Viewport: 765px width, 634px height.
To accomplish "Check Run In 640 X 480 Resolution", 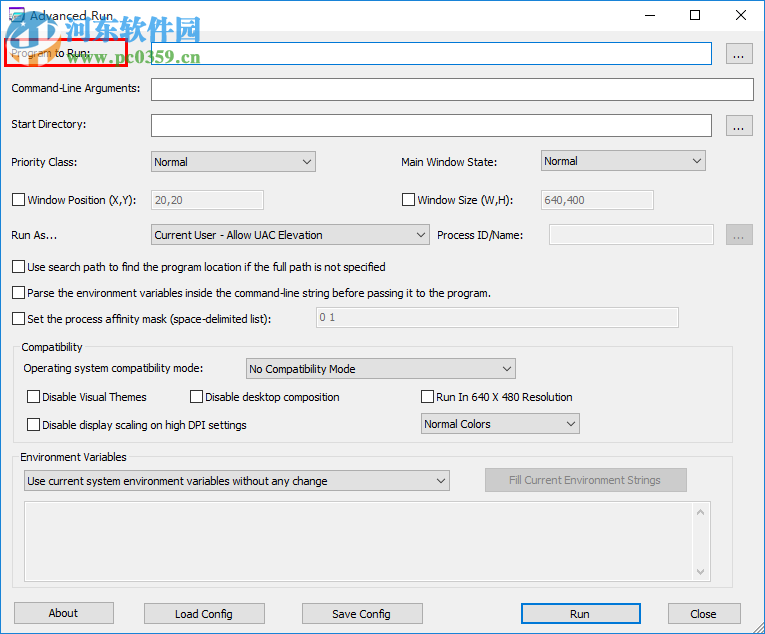I will [x=427, y=396].
